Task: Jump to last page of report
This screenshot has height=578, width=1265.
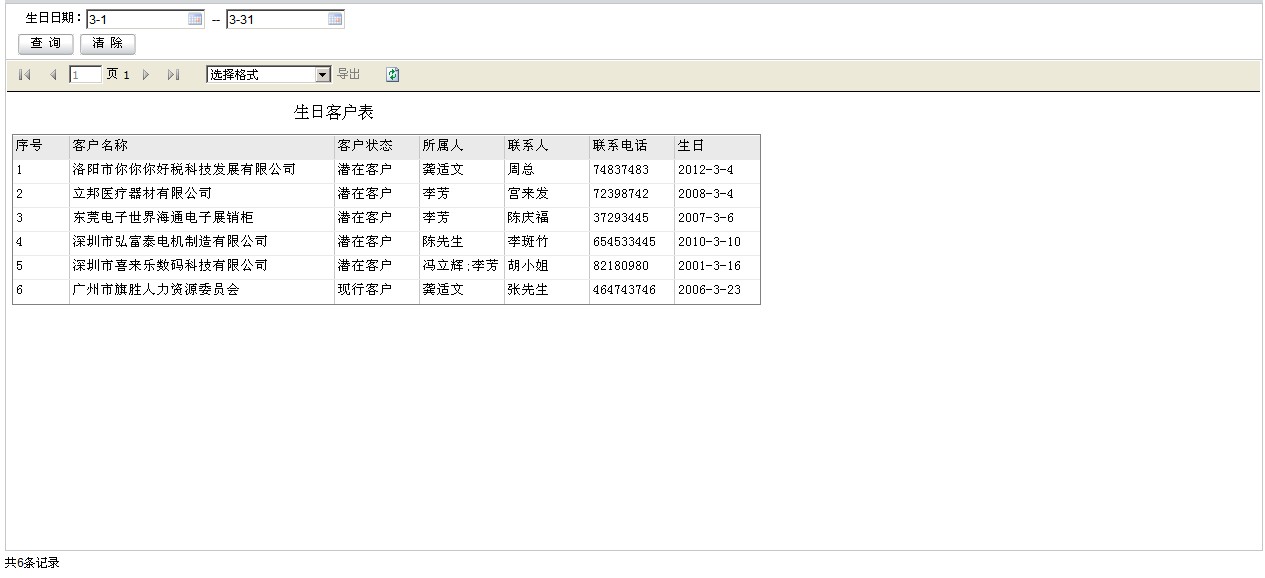Action: click(x=173, y=75)
